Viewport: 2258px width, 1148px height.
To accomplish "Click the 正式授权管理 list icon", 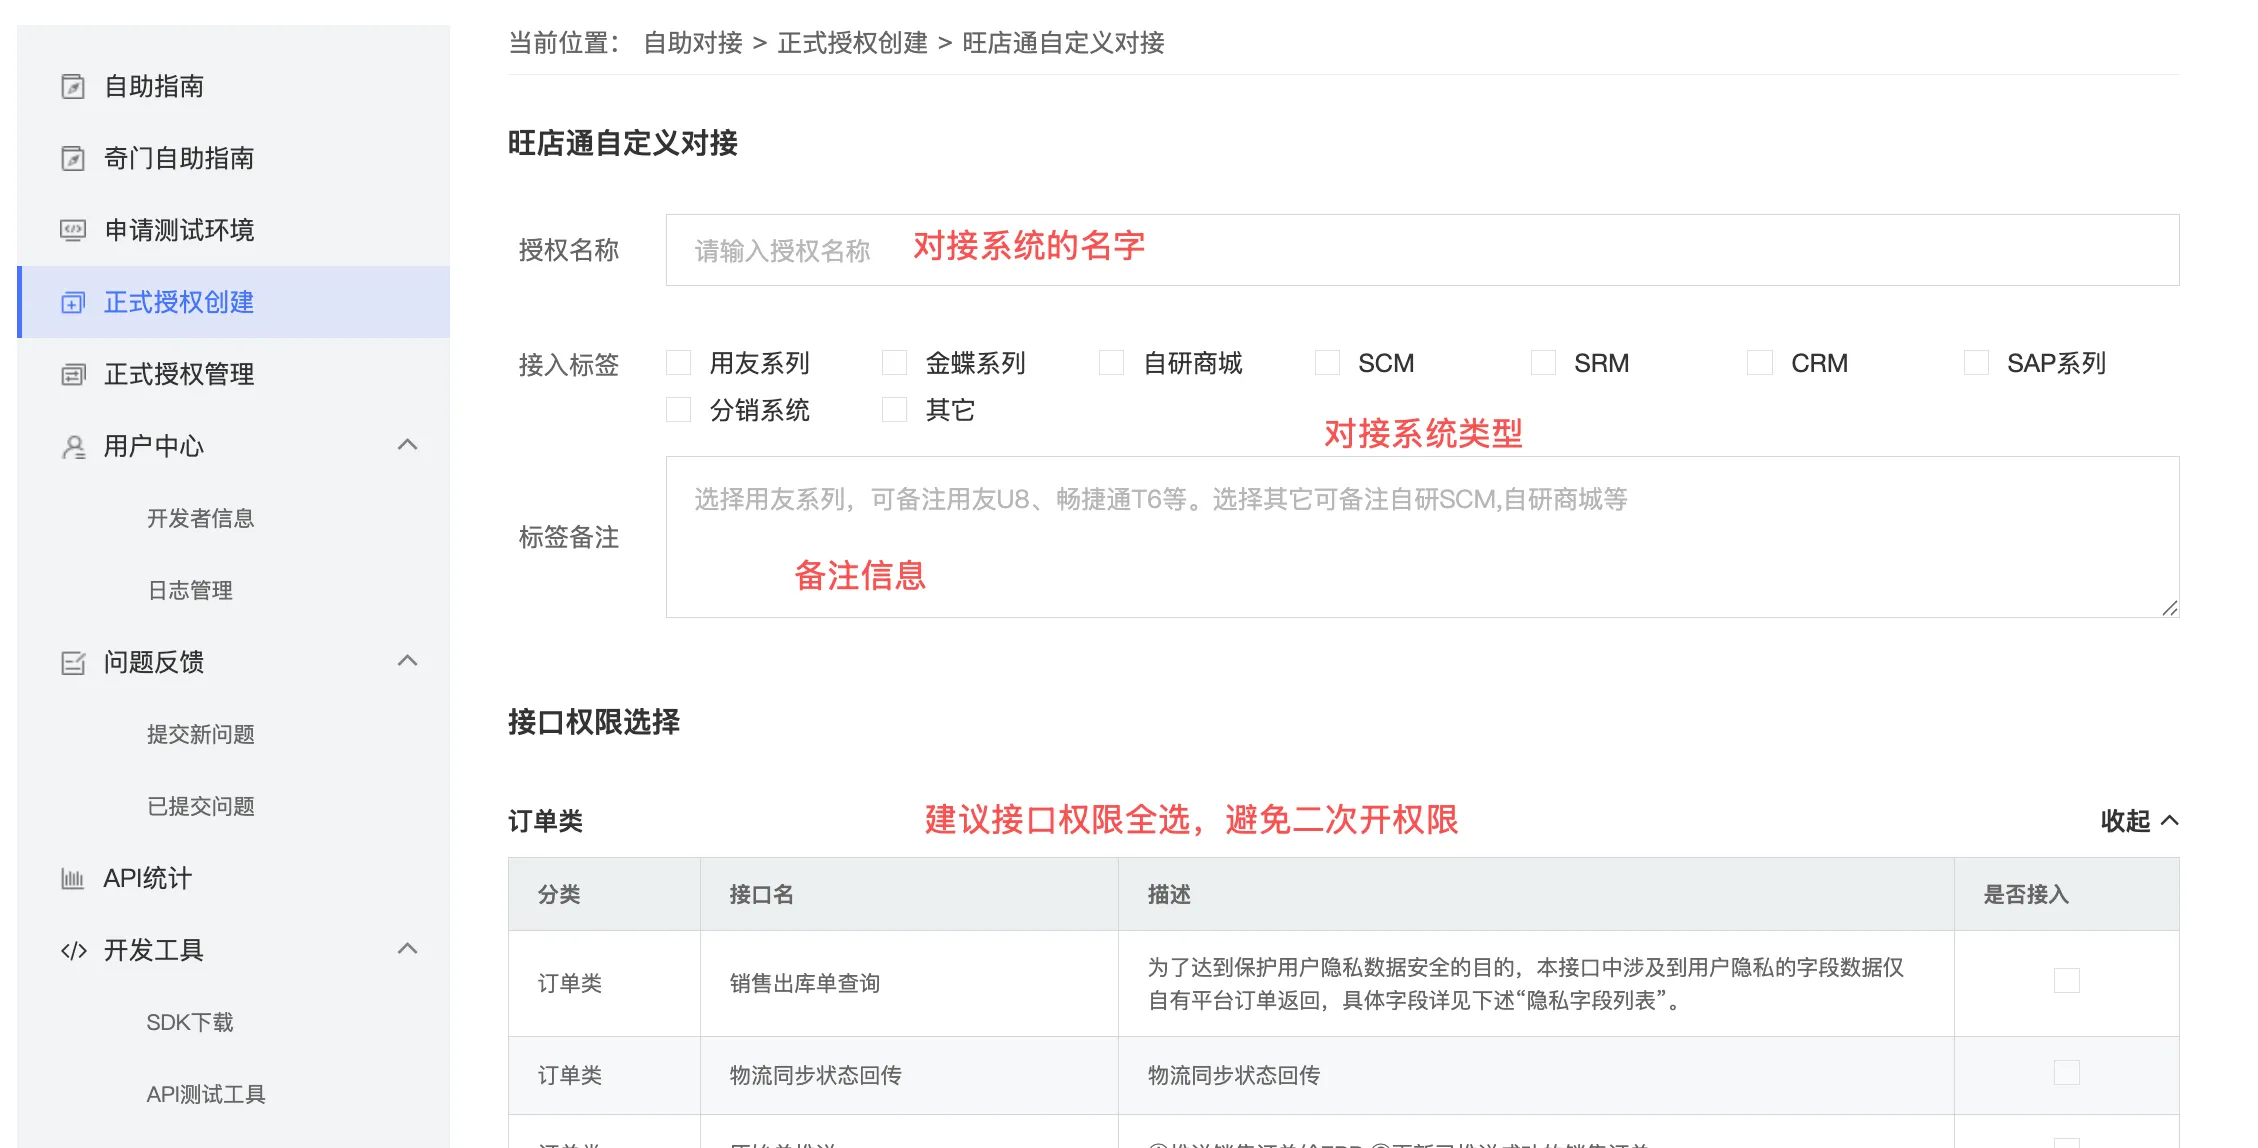I will point(73,375).
